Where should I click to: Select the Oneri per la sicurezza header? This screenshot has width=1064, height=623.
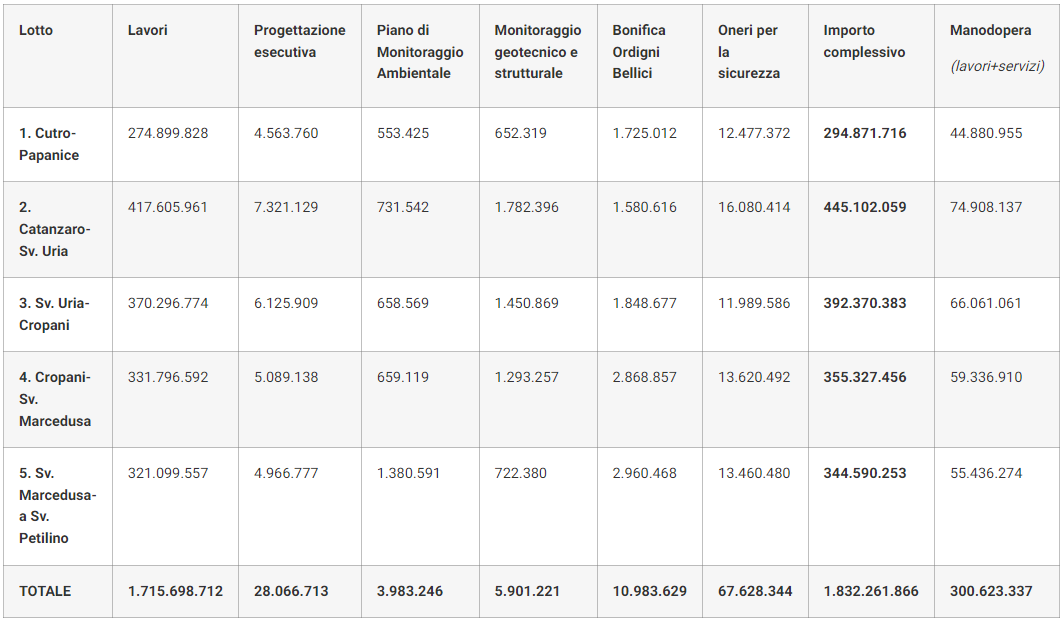point(748,51)
